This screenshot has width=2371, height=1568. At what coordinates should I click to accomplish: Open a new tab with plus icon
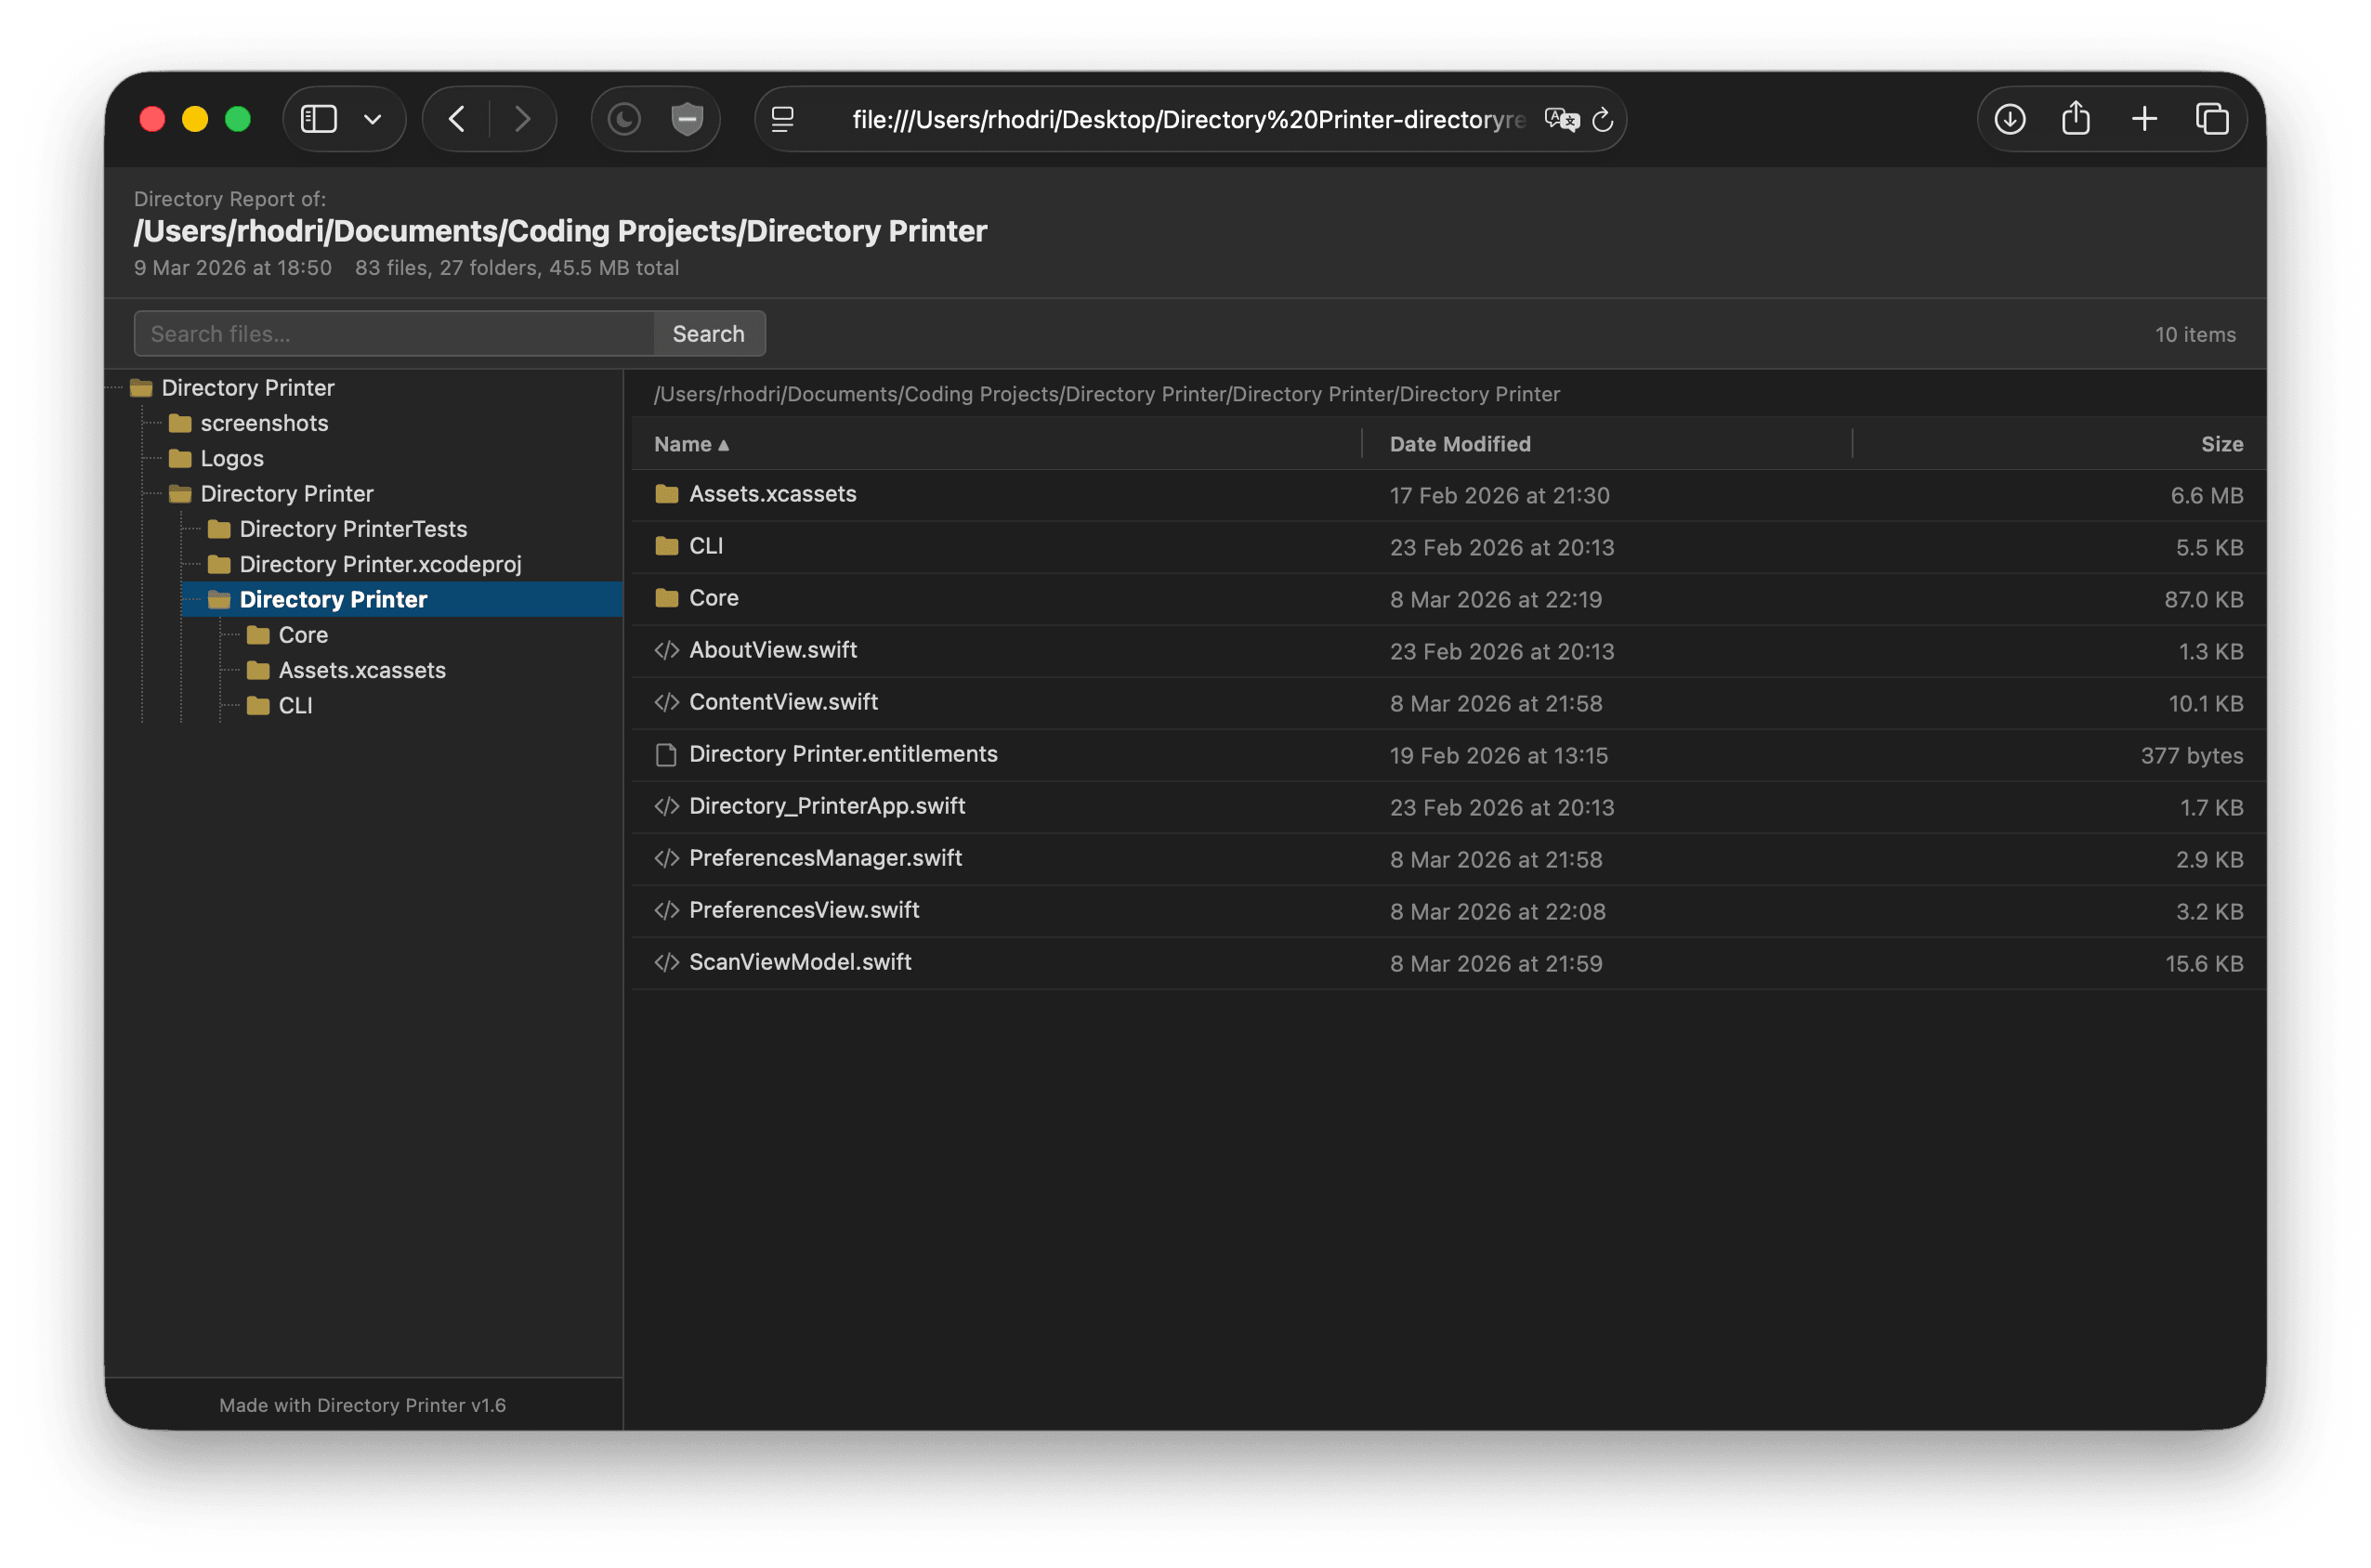click(x=2144, y=119)
